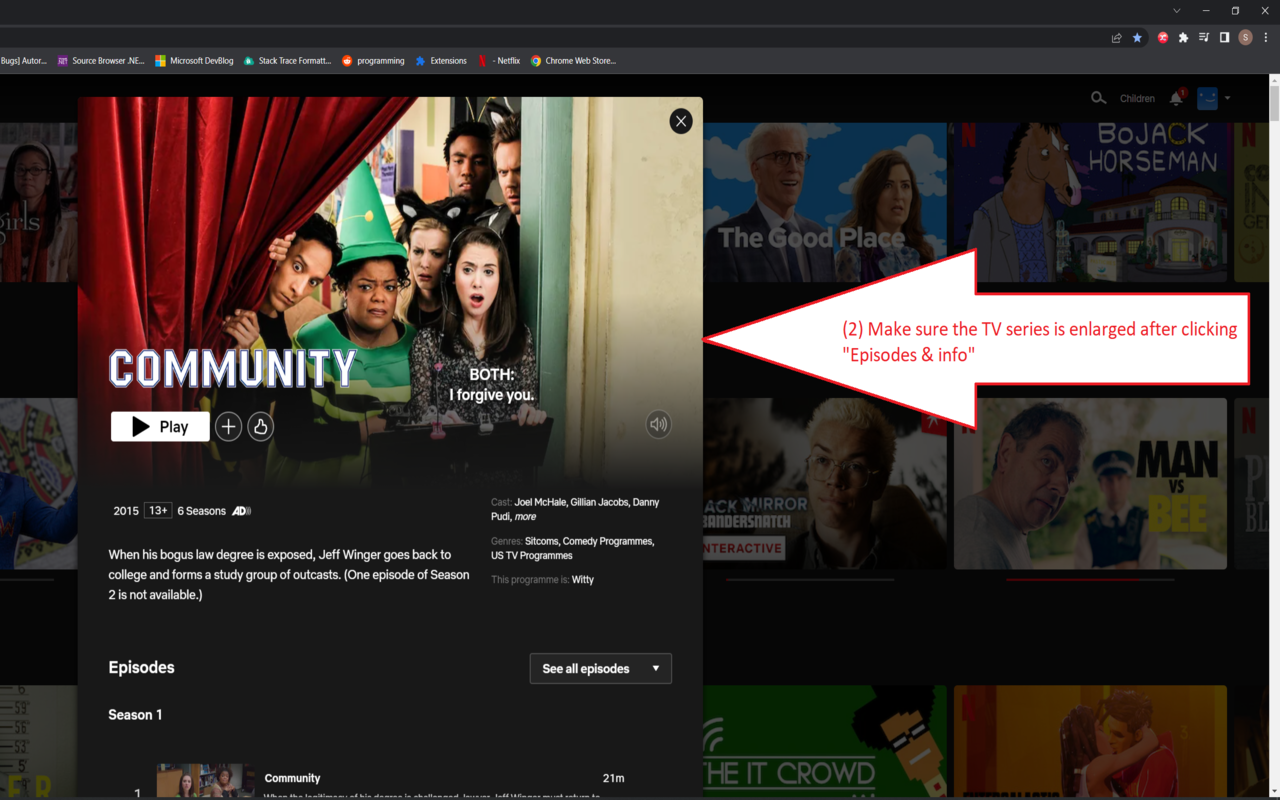The height and width of the screenshot is (800, 1280).
Task: Expand the Netflix account dropdown arrow
Action: click(1227, 98)
